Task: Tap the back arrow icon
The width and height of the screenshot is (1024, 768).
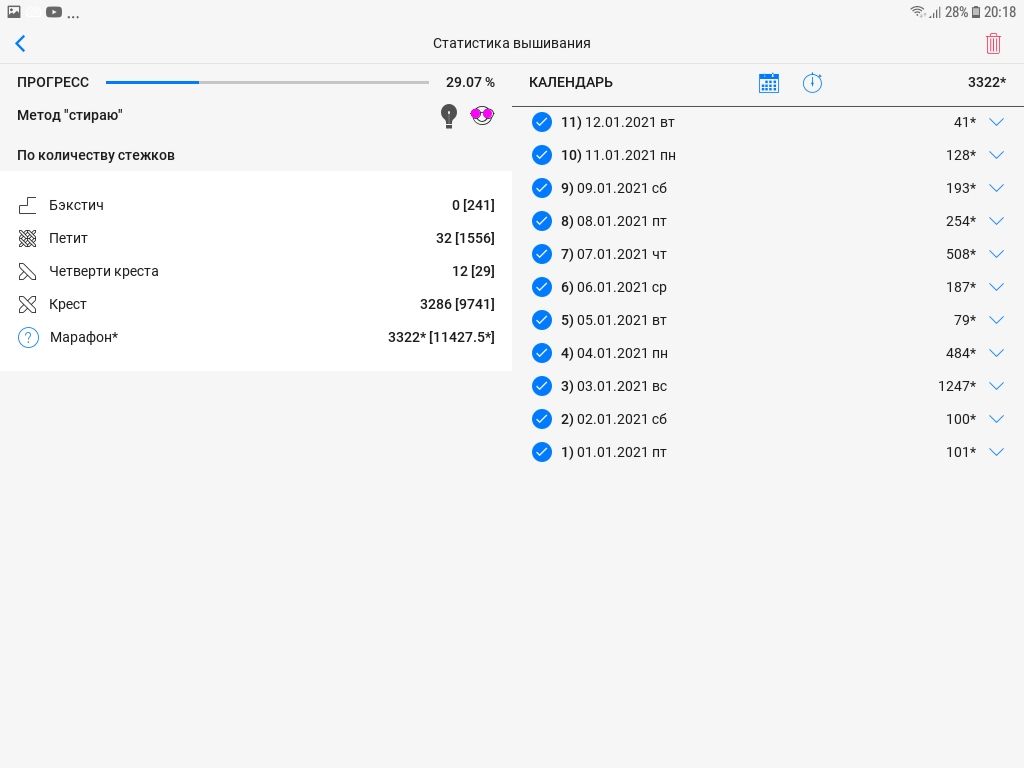Action: tap(20, 43)
